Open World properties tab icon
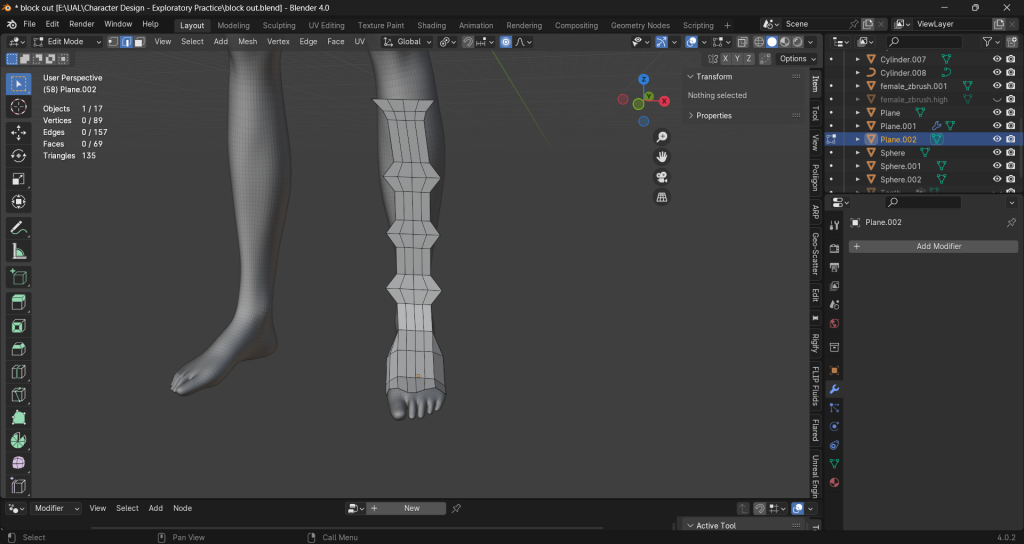The image size is (1024, 544). [834, 324]
